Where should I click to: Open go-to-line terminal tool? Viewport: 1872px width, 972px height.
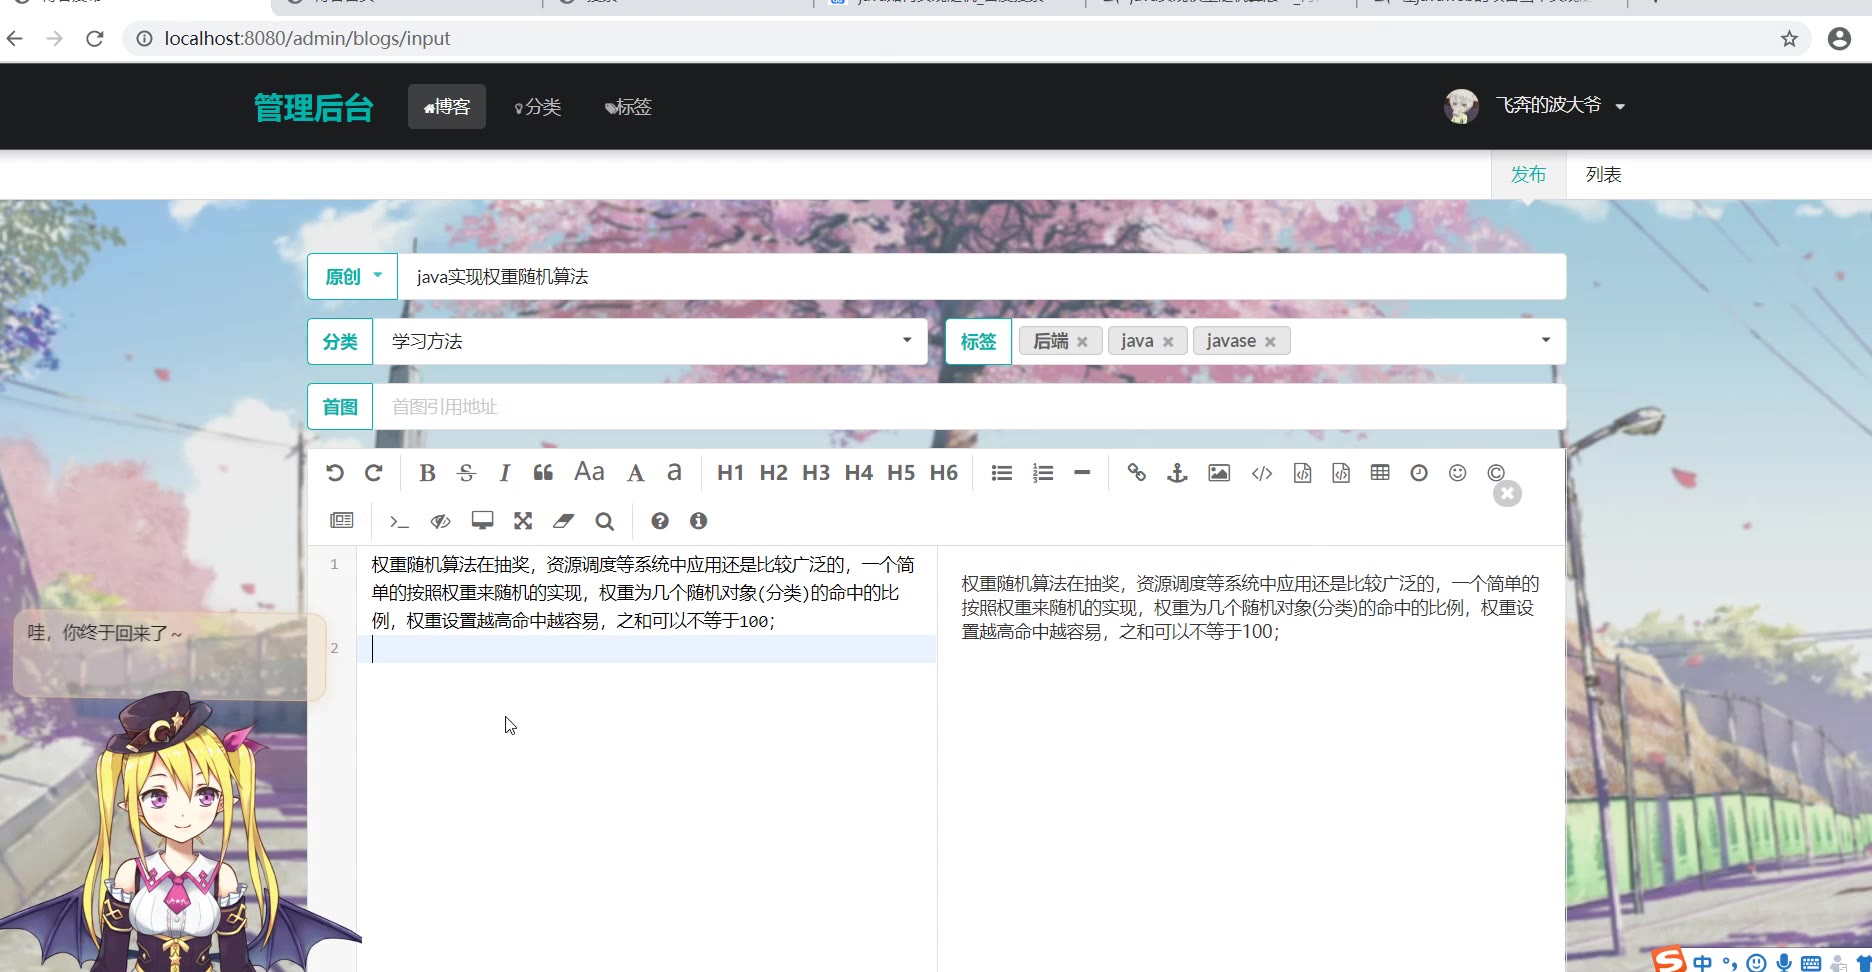tap(399, 521)
